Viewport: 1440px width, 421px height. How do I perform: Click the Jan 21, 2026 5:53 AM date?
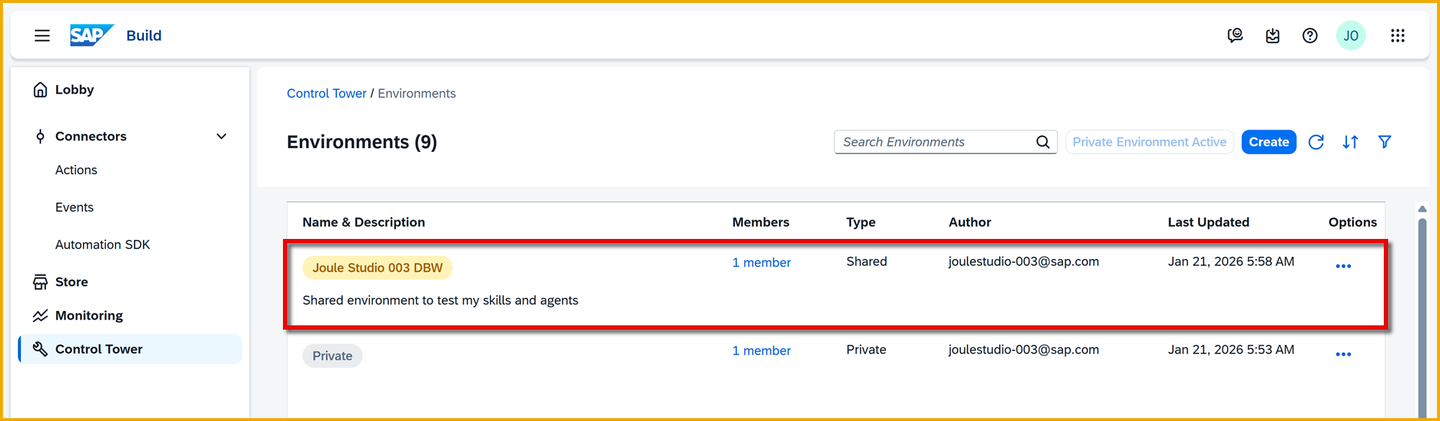point(1231,350)
